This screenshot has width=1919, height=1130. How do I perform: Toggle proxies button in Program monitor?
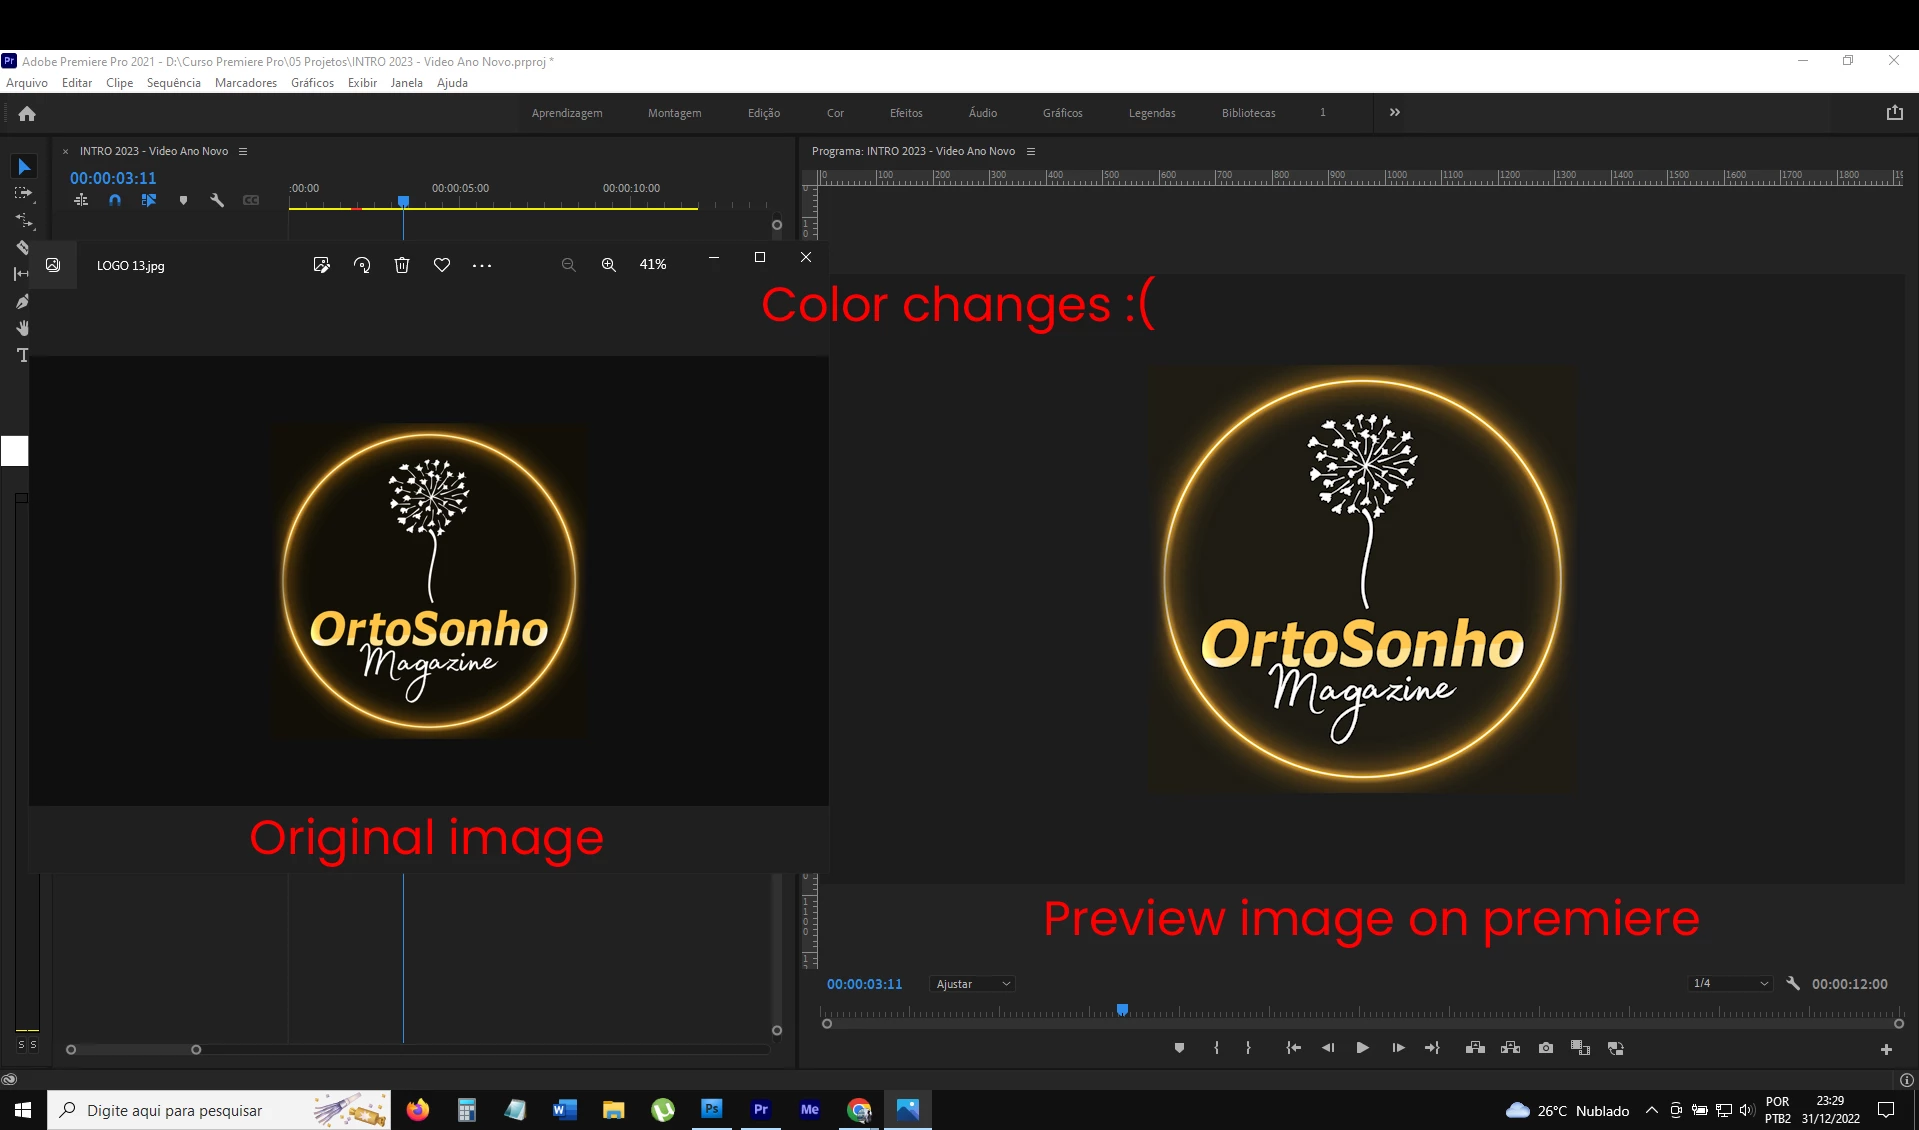tap(1616, 1048)
